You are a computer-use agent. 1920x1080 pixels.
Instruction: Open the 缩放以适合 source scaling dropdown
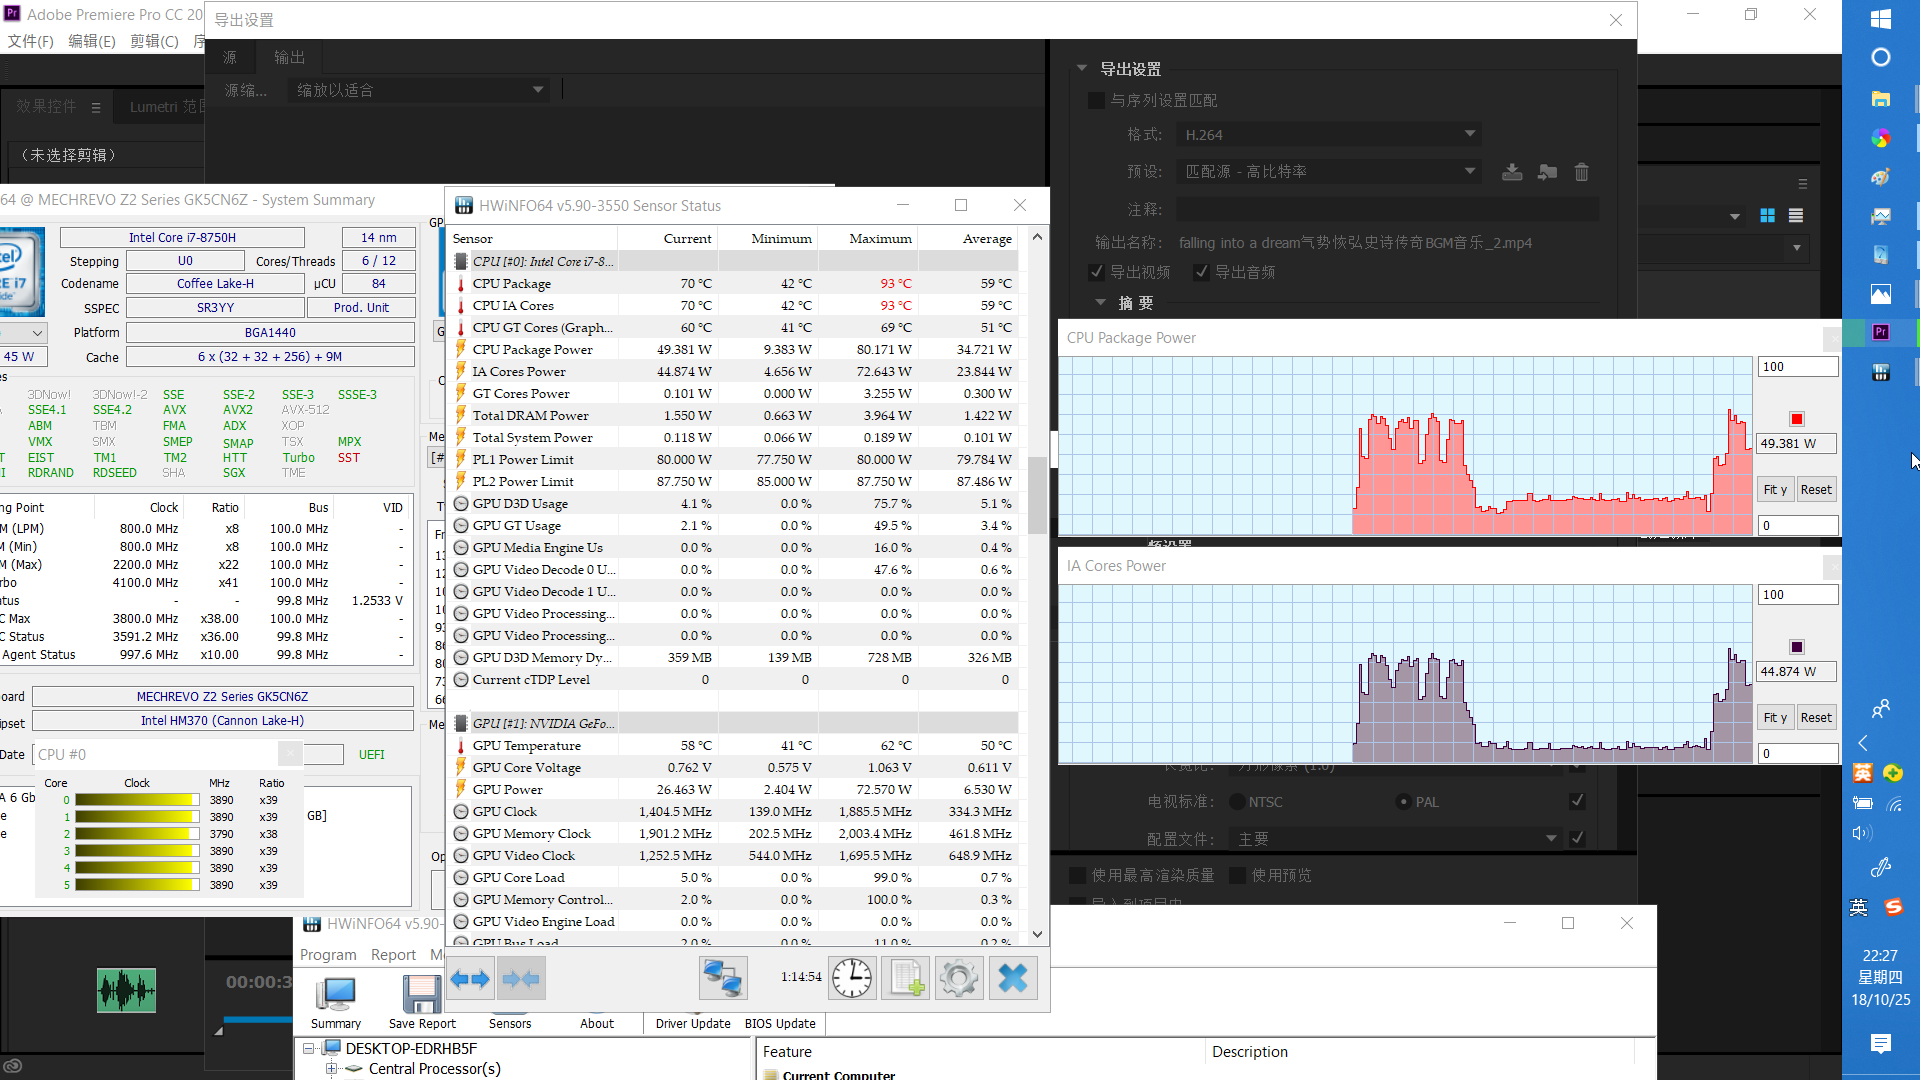(x=418, y=90)
